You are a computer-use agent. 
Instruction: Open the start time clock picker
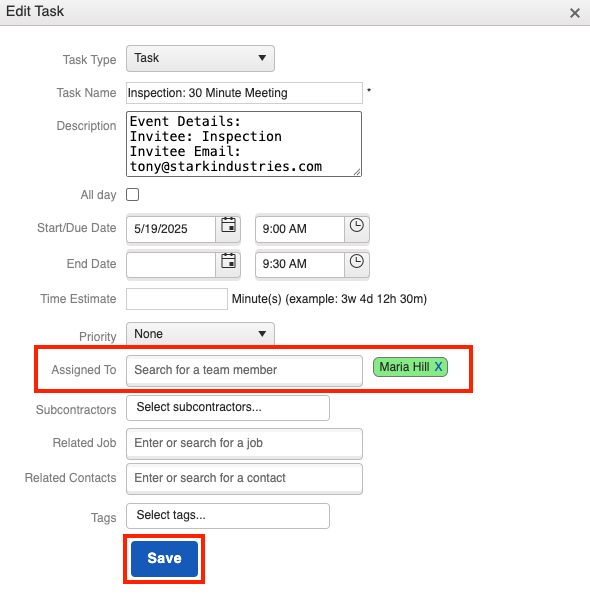click(357, 228)
